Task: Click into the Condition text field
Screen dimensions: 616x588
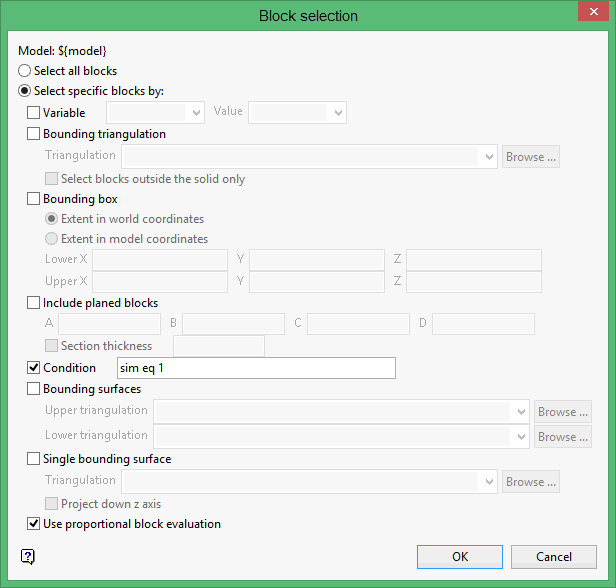Action: 256,368
